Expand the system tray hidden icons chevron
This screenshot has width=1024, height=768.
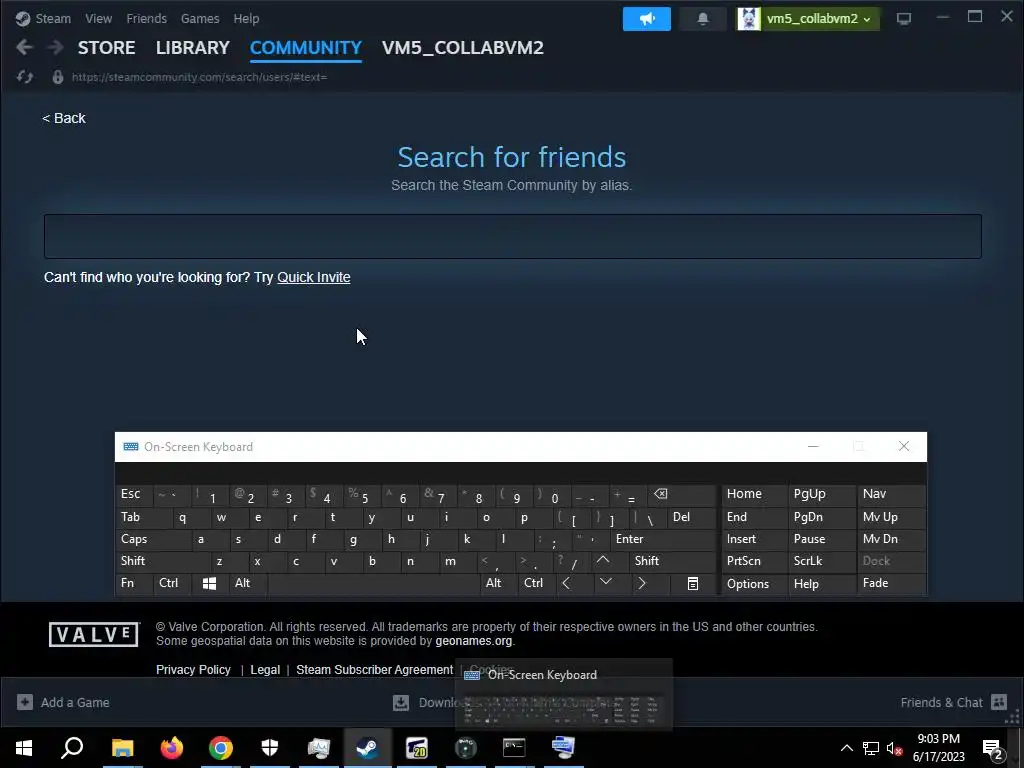click(846, 748)
